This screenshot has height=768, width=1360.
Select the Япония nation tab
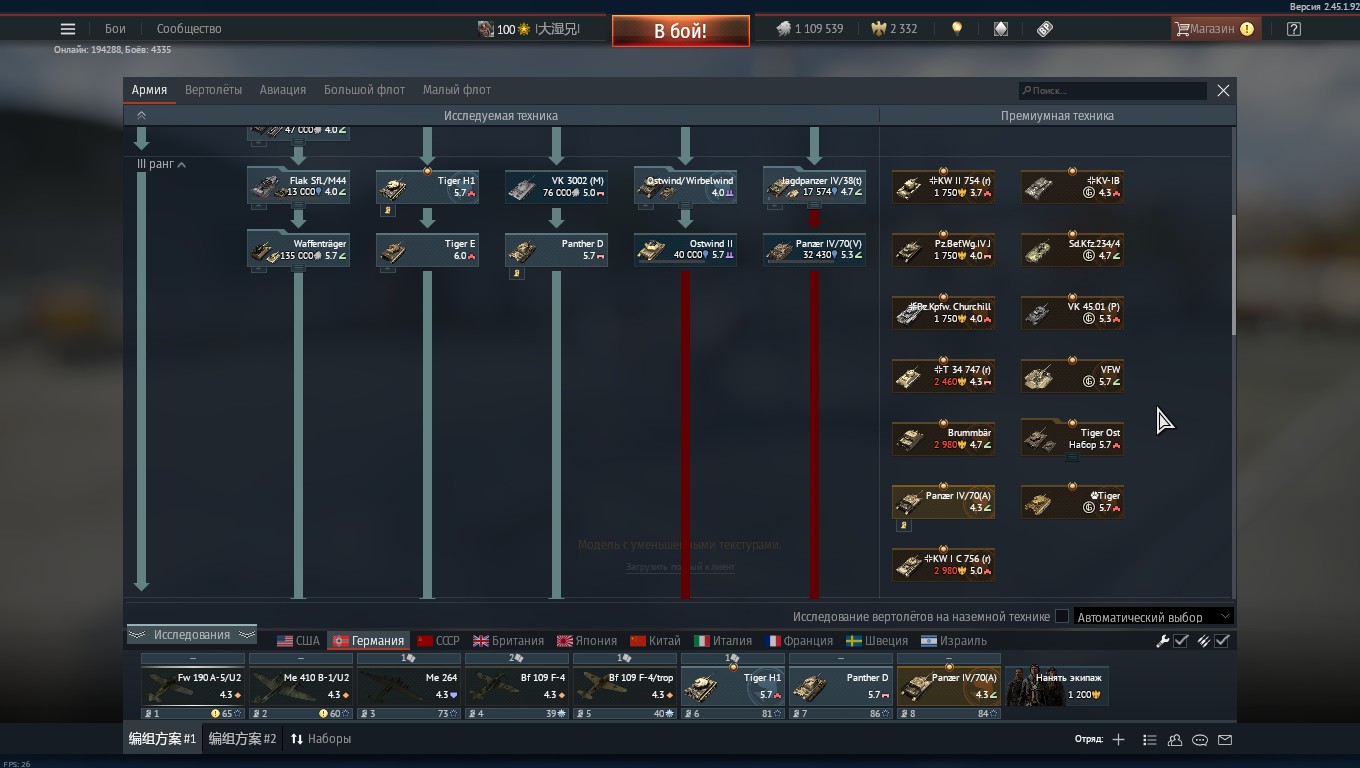point(587,641)
